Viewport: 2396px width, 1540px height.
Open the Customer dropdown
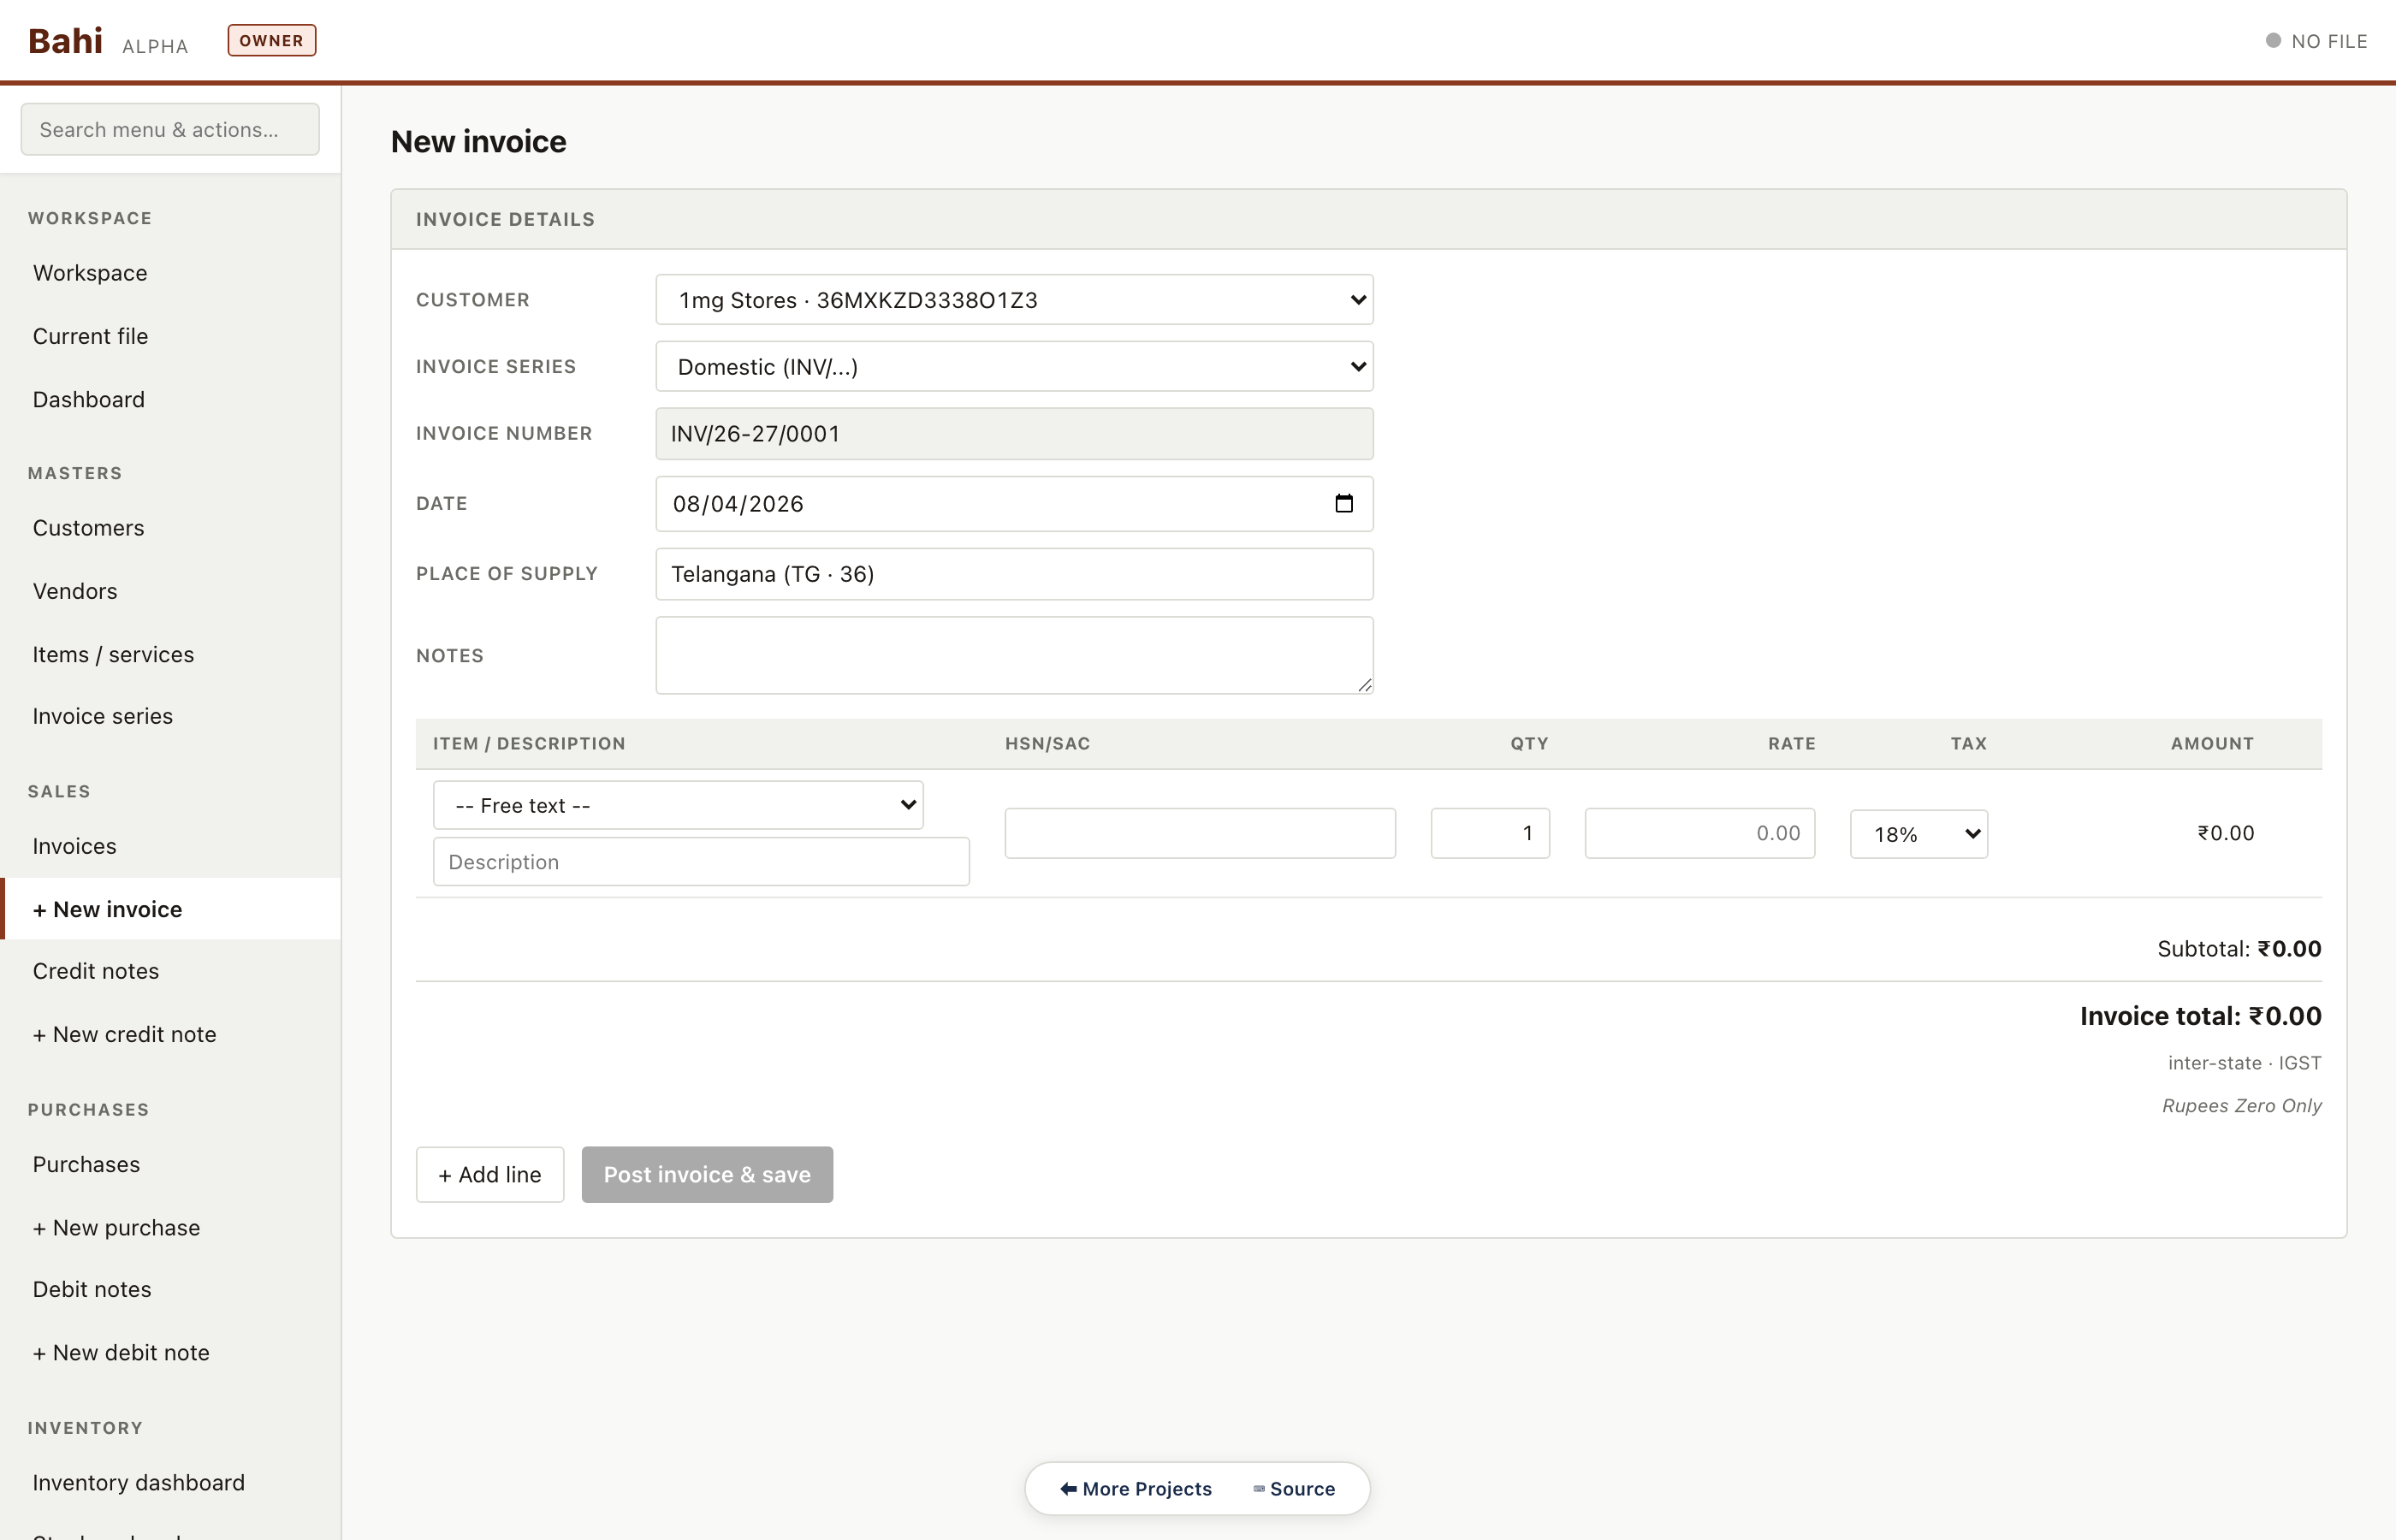1014,299
